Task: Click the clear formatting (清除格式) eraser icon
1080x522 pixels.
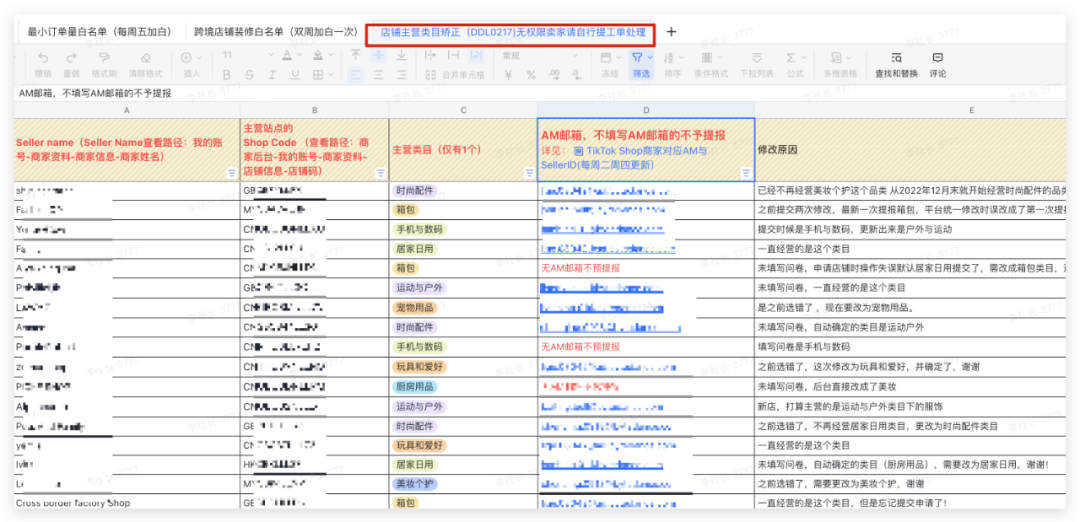Action: pos(145,58)
